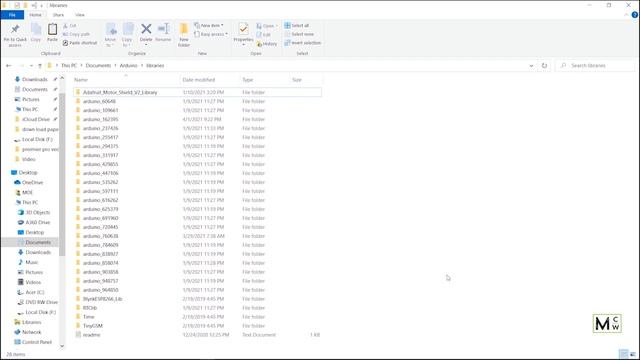
Task: Switch to the Share ribbon tab
Action: (58, 15)
